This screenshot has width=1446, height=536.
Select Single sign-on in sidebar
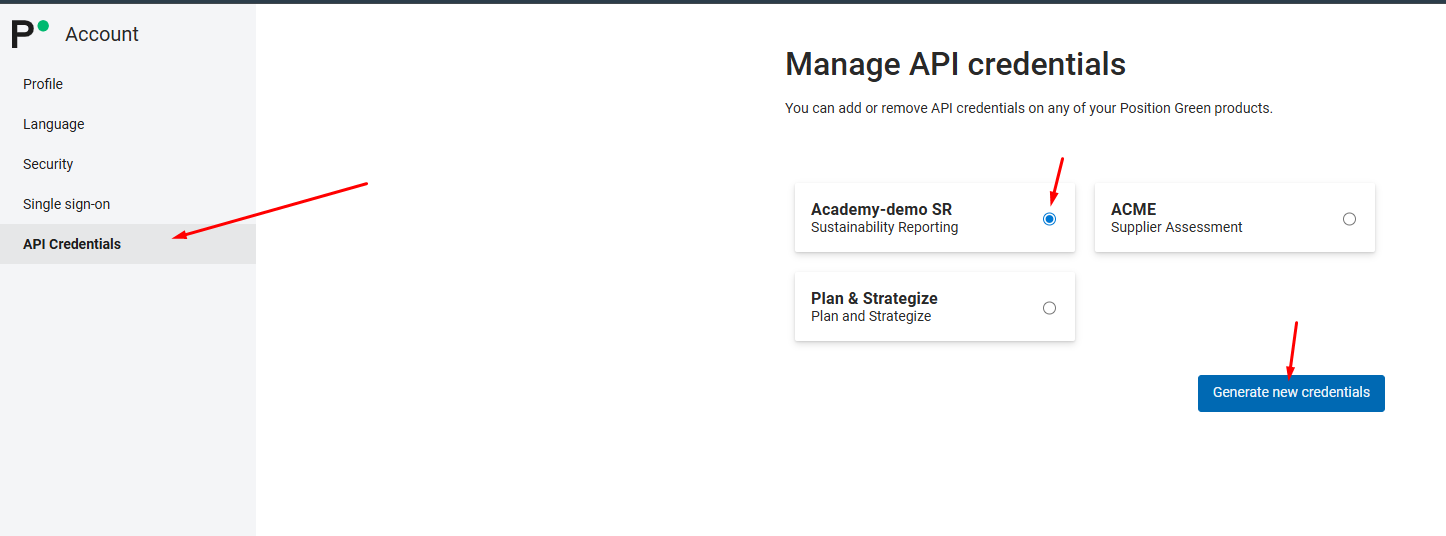128,204
